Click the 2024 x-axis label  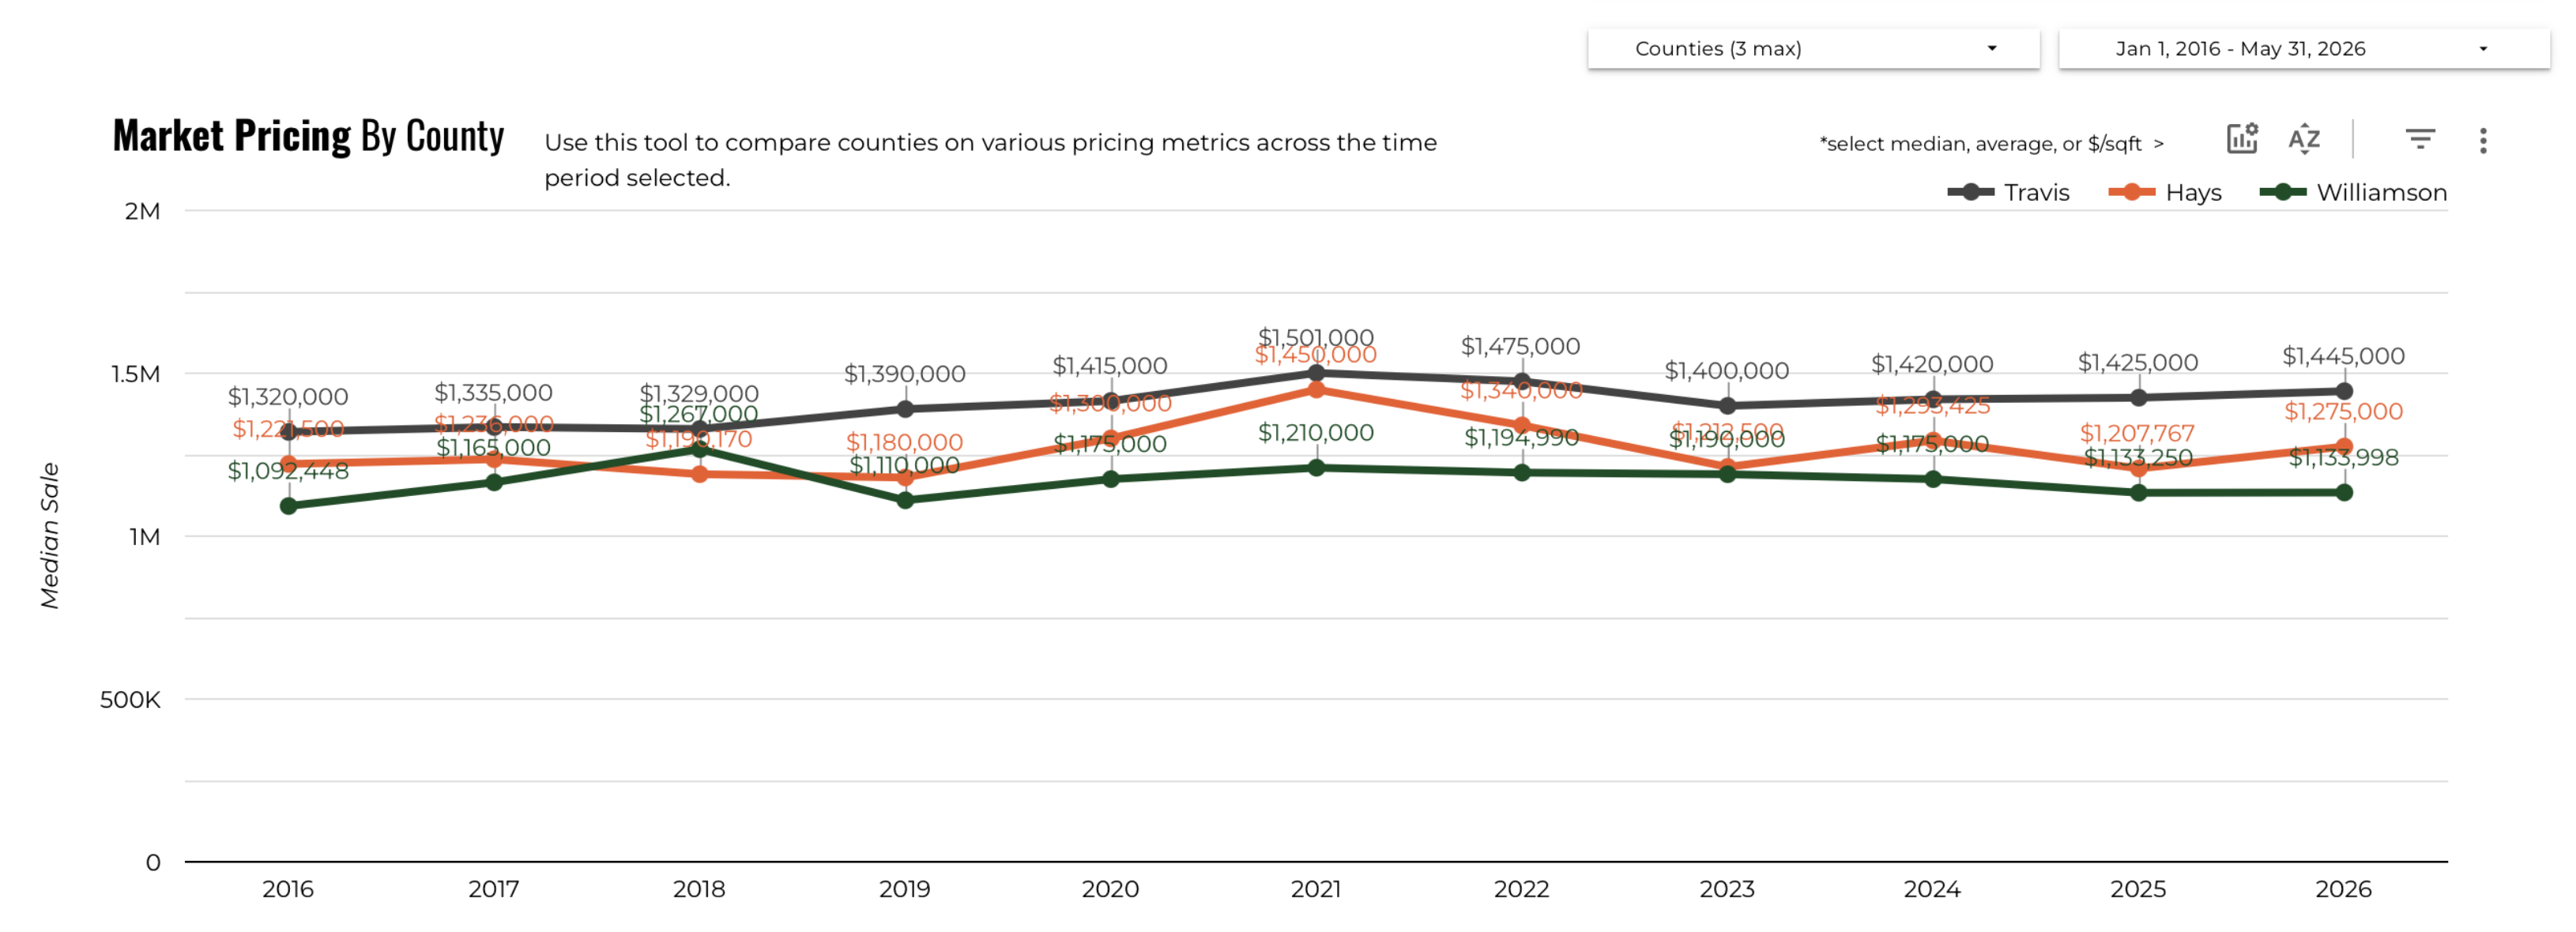[x=1932, y=889]
